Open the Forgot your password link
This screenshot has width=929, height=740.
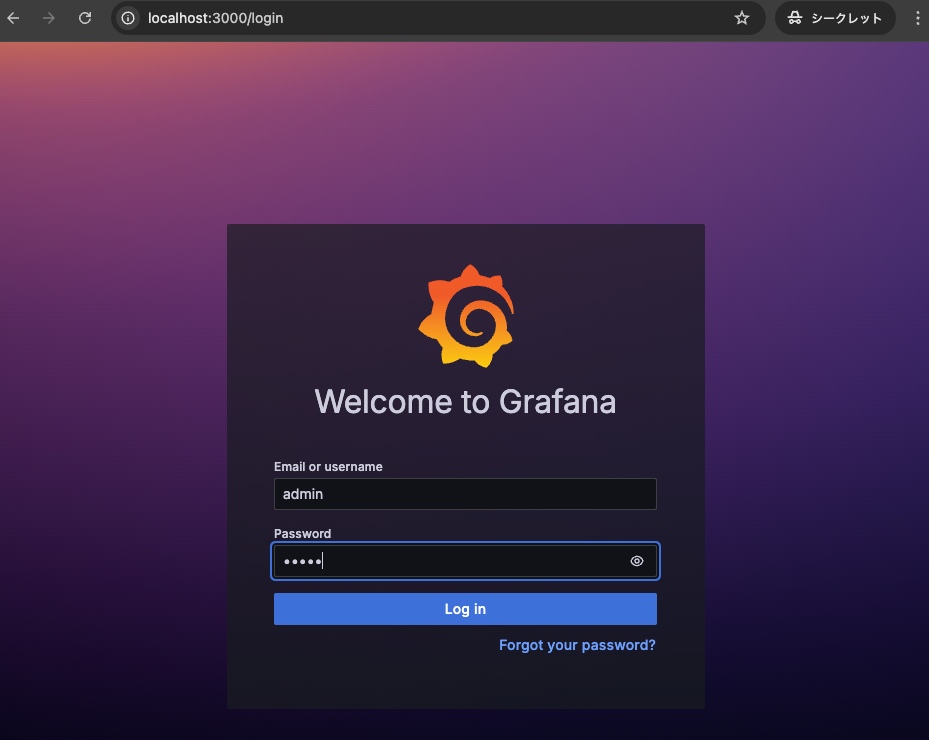[x=577, y=645]
